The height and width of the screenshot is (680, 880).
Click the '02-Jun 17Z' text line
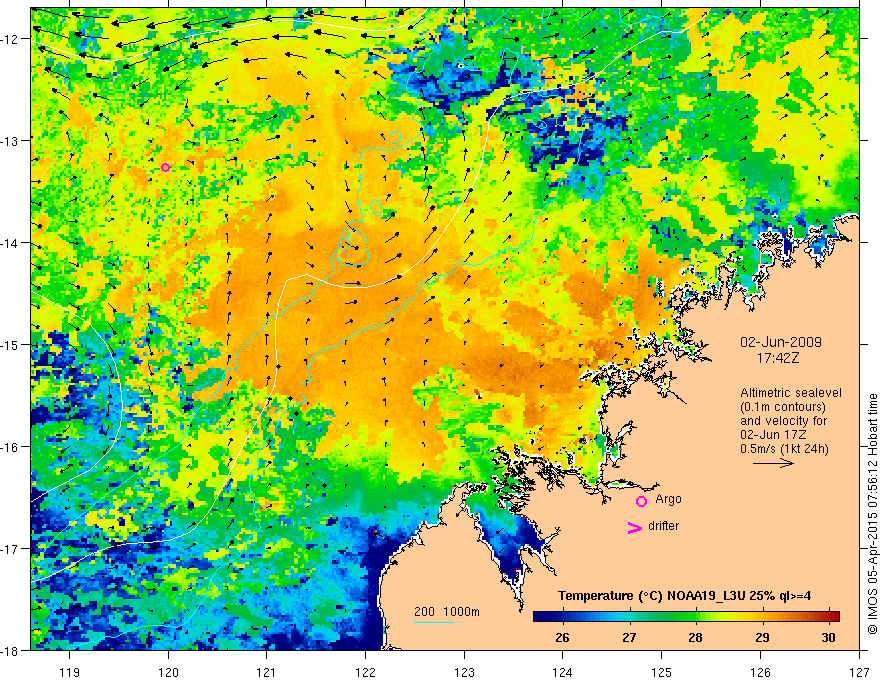click(x=775, y=435)
